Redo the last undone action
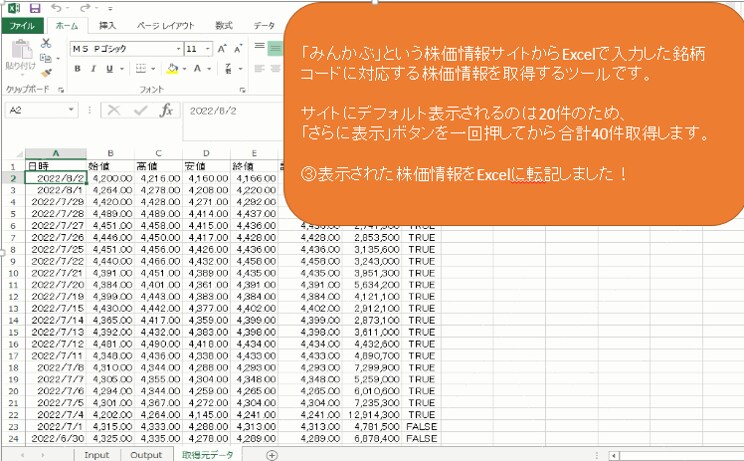The image size is (744, 461). click(85, 8)
